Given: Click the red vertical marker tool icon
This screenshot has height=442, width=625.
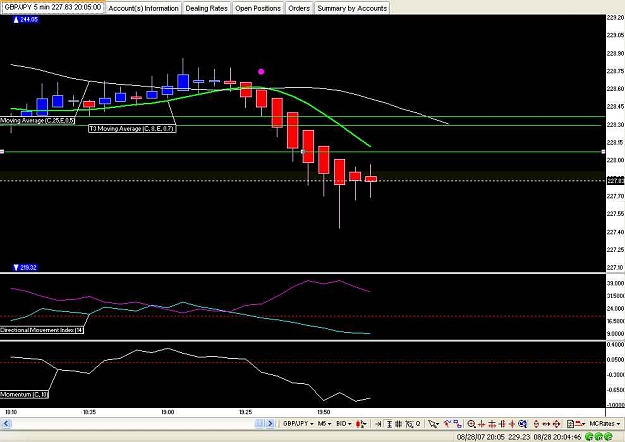Looking at the screenshot, I should 512,424.
